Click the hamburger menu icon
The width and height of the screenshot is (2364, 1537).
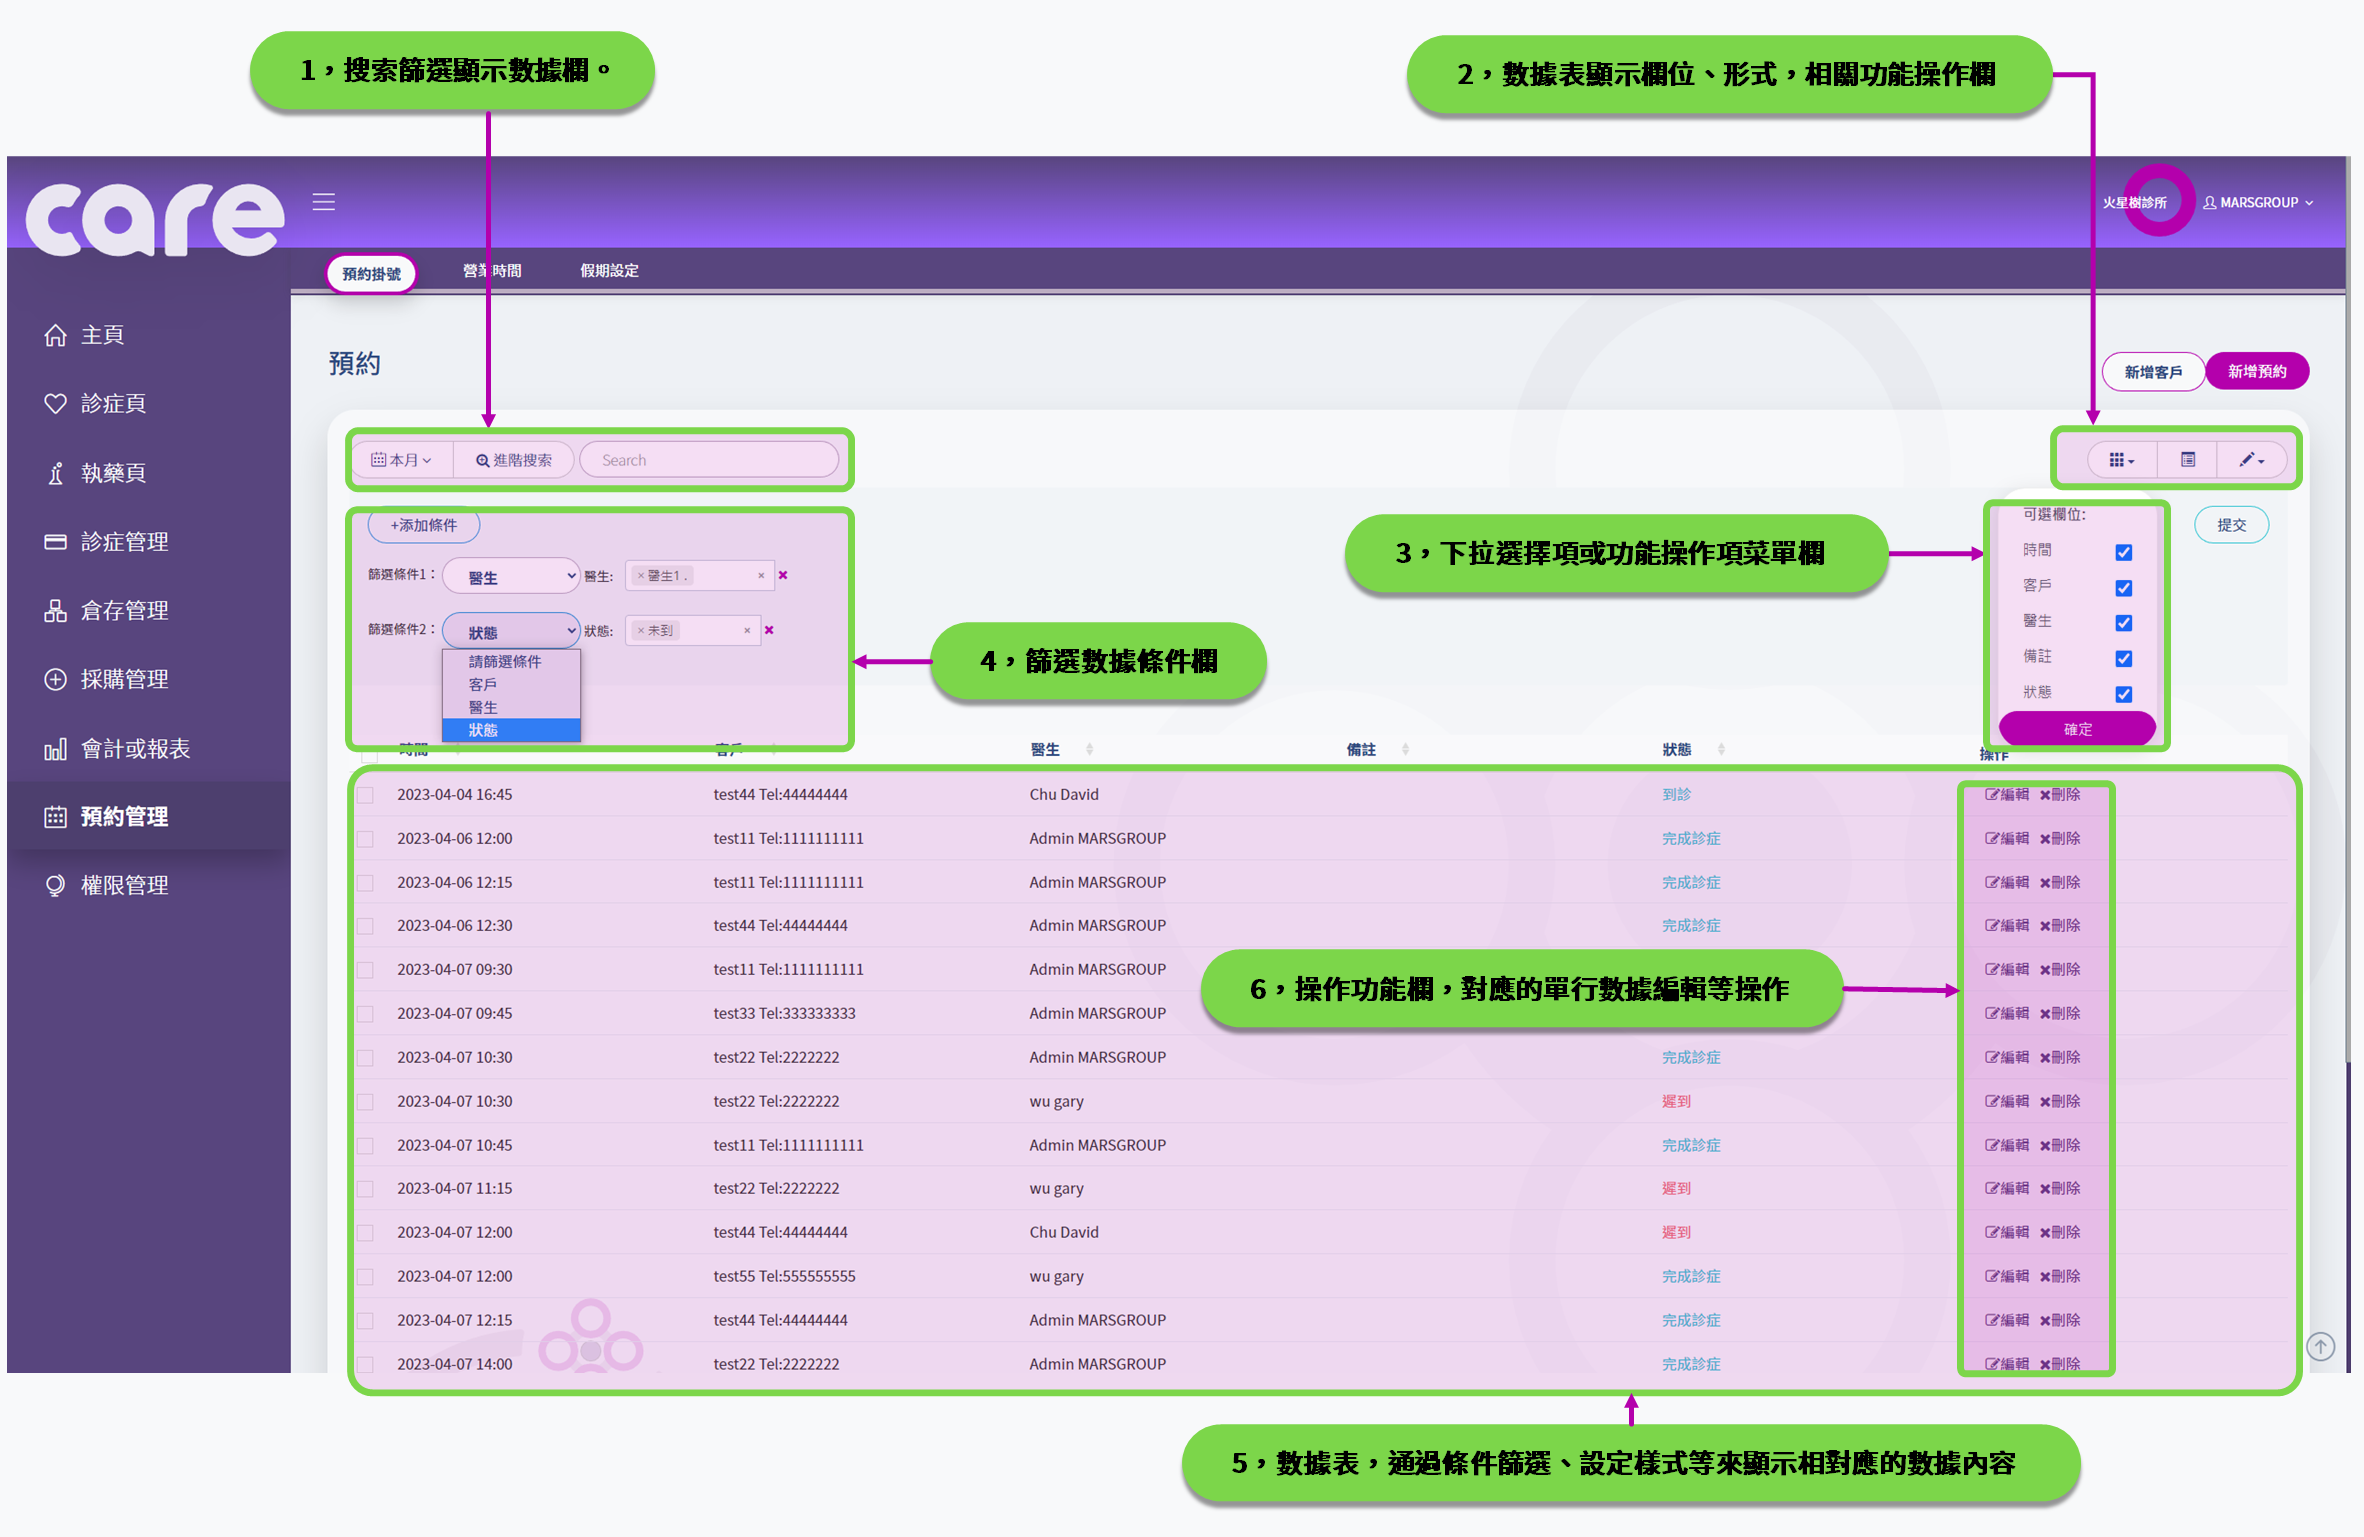tap(323, 202)
